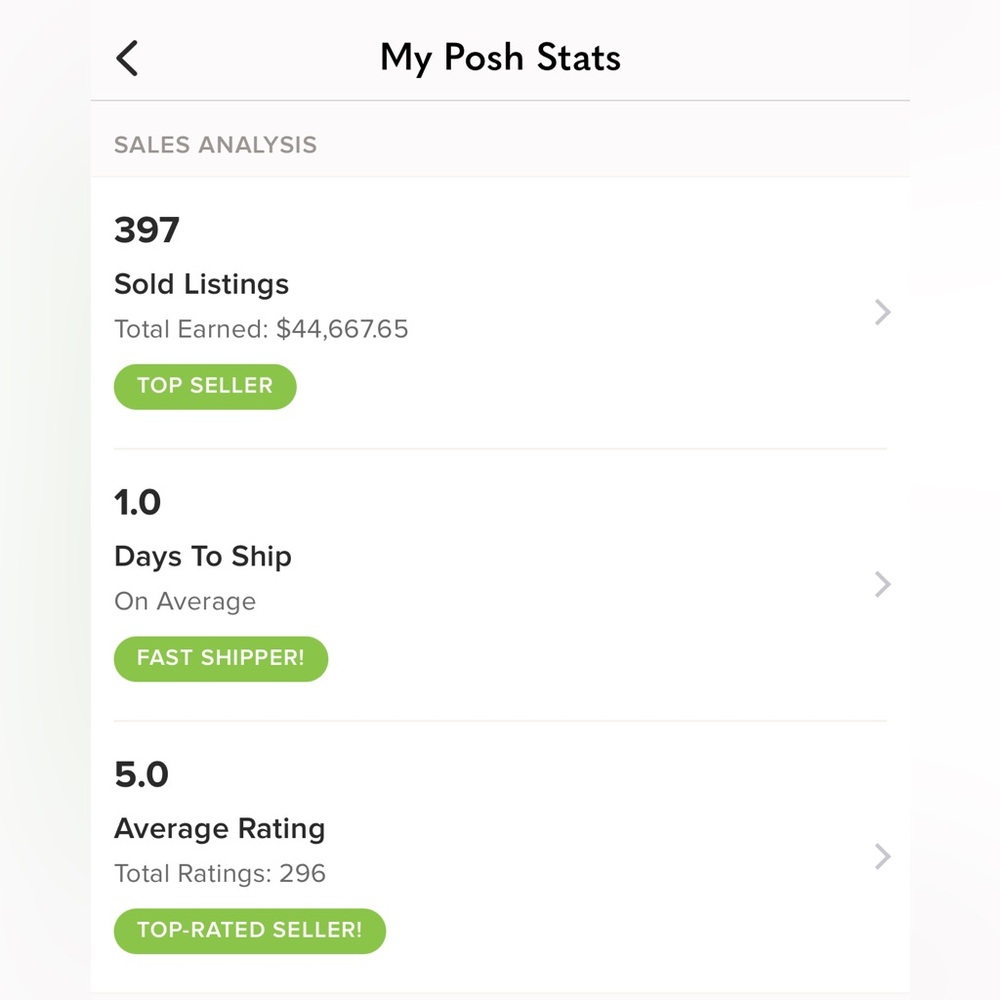Open Sold Listings details via its chevron
Image resolution: width=1000 pixels, height=1000 pixels.
click(881, 313)
